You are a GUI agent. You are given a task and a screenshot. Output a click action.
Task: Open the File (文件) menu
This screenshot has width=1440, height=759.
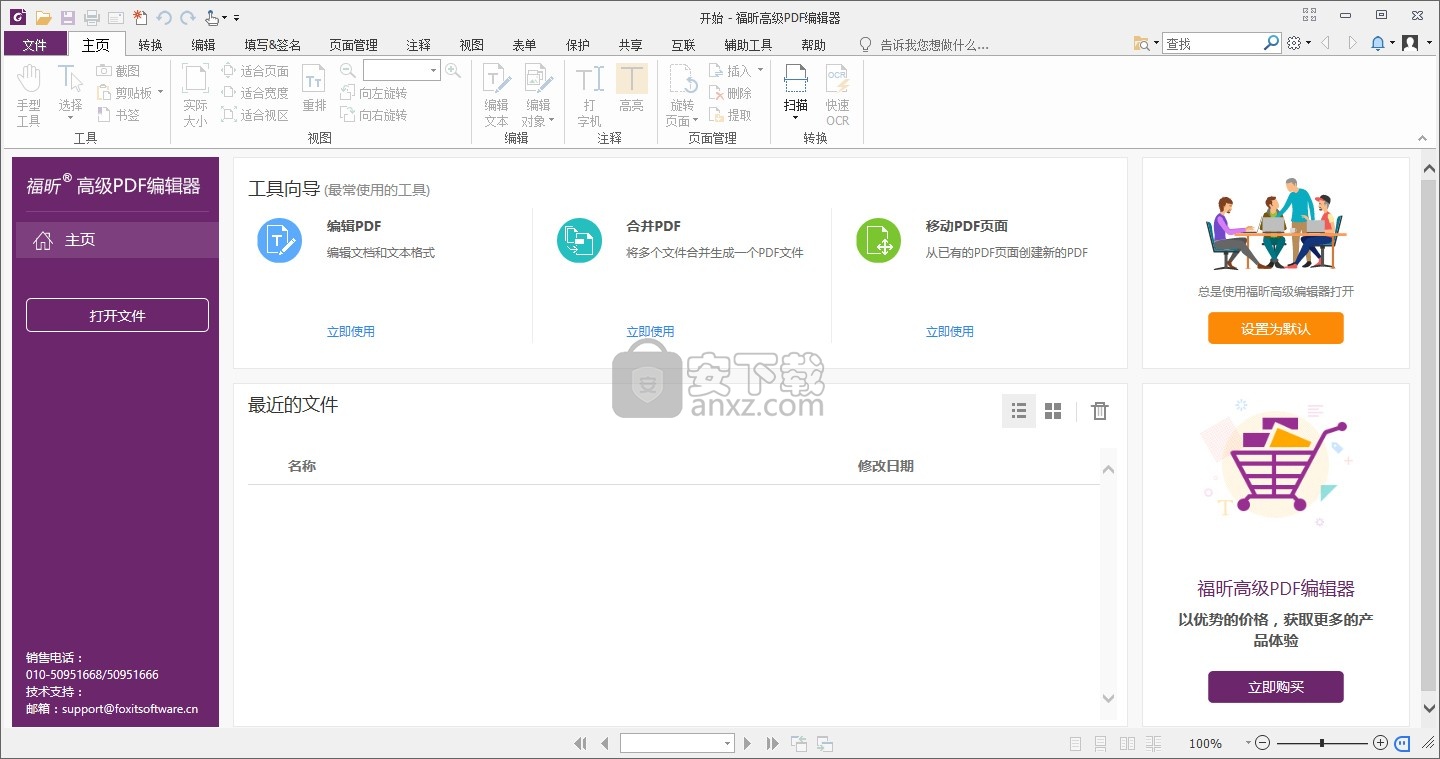pyautogui.click(x=35, y=44)
